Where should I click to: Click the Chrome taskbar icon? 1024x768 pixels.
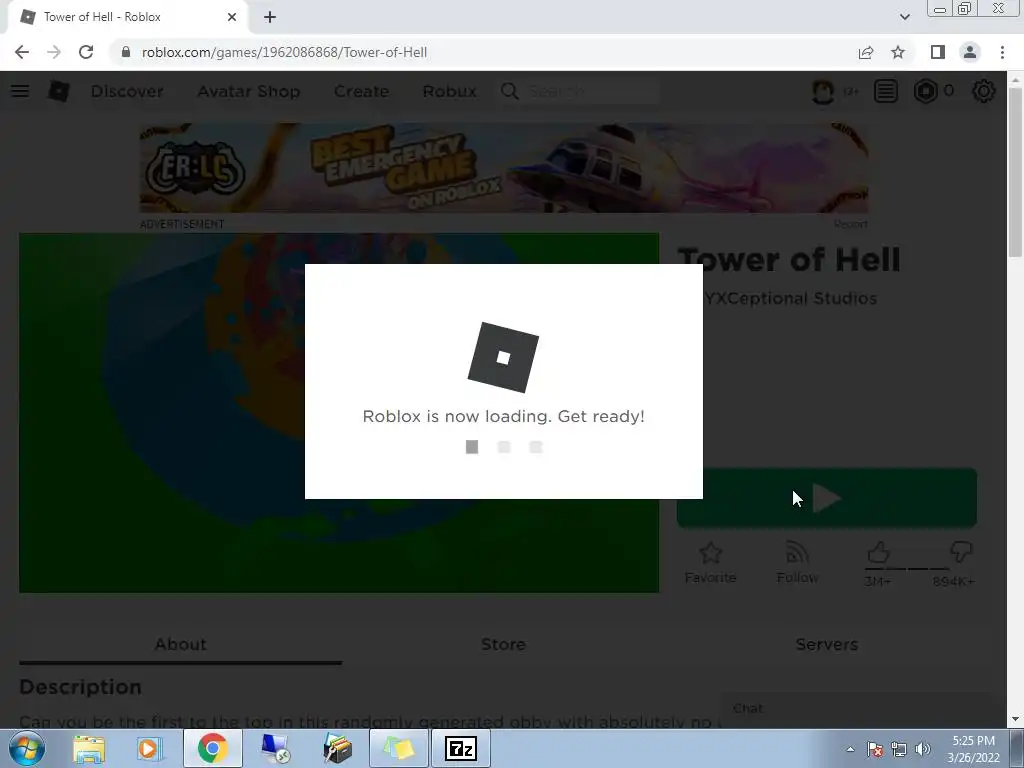(x=213, y=748)
